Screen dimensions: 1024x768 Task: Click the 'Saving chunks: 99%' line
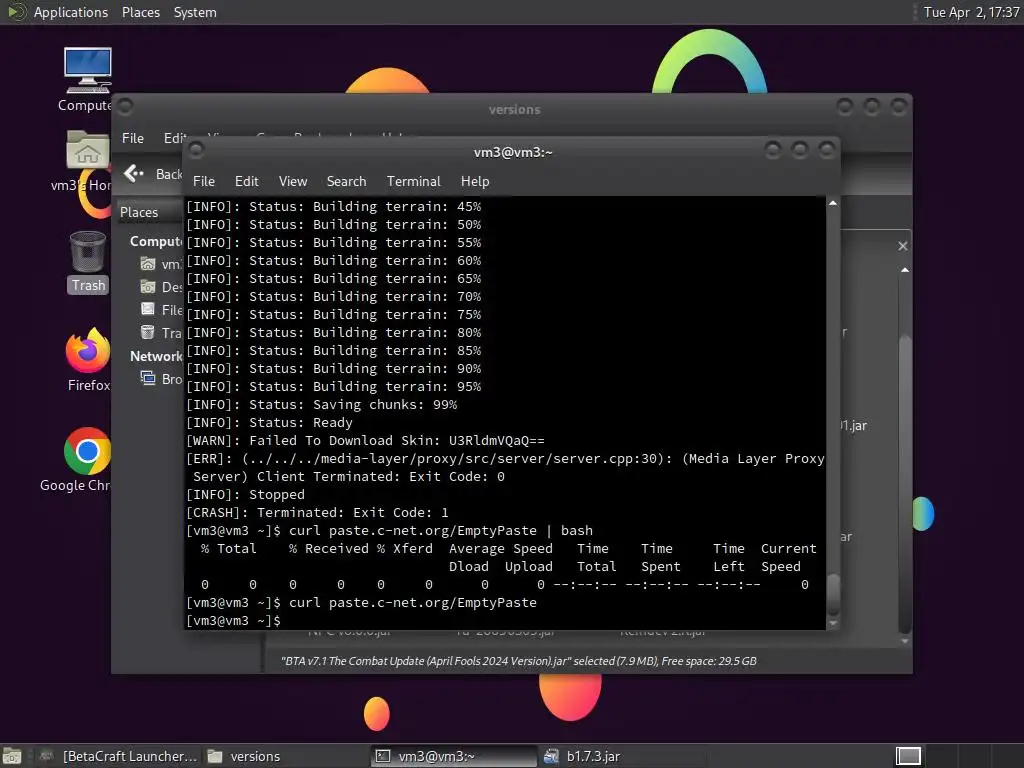[321, 405]
